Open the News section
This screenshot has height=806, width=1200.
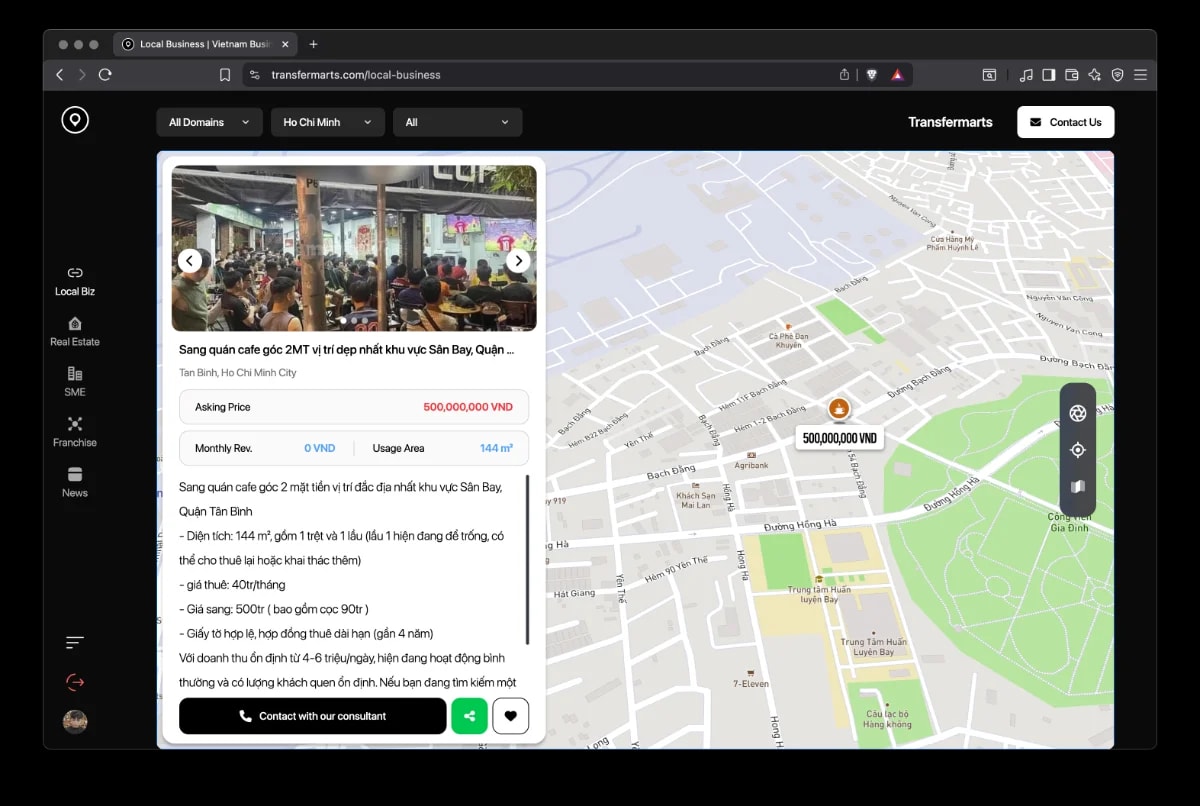[x=74, y=482]
